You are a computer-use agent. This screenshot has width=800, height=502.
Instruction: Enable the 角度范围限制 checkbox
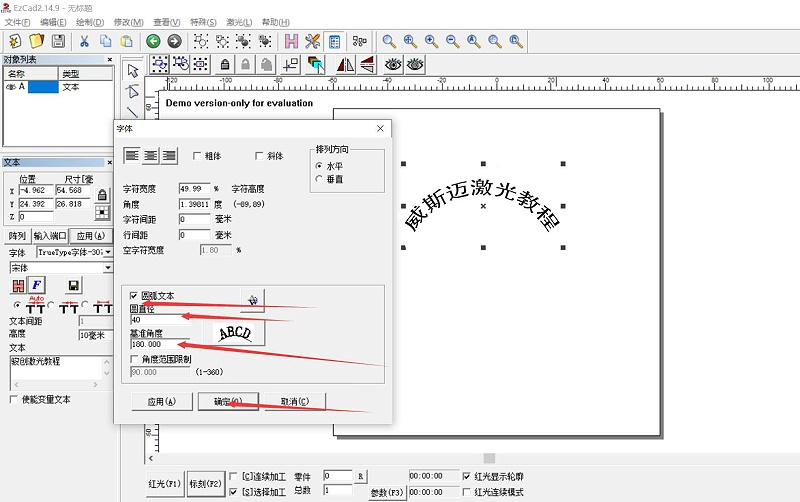tap(135, 359)
